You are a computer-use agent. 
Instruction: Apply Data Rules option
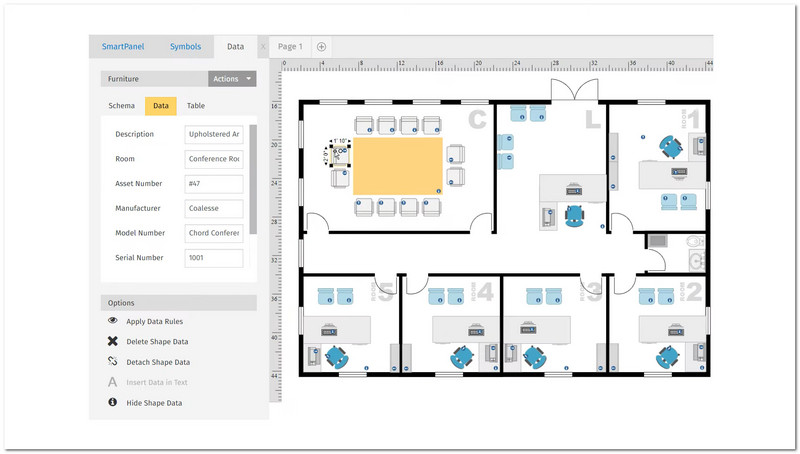[155, 321]
